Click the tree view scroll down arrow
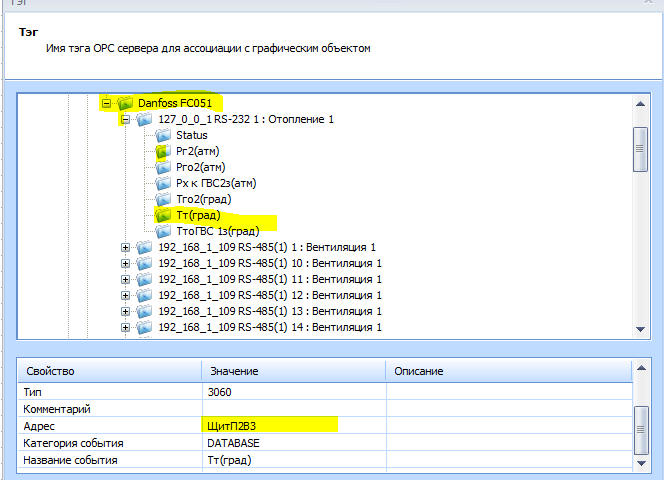The image size is (664, 480). (640, 329)
